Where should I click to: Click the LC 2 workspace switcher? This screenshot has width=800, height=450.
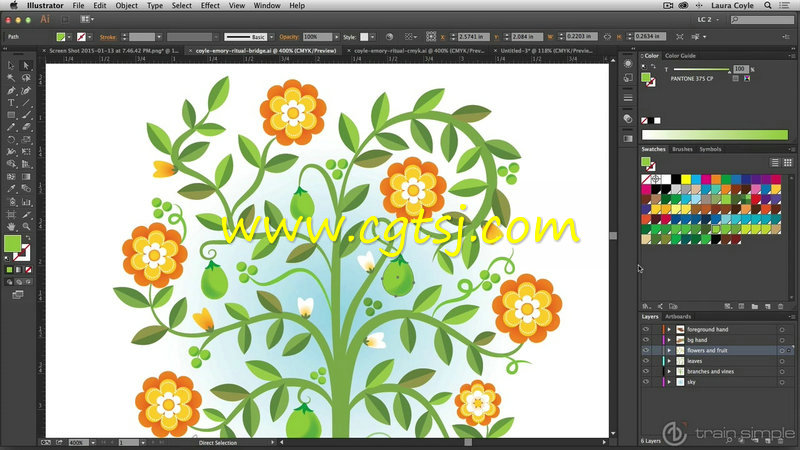click(708, 19)
